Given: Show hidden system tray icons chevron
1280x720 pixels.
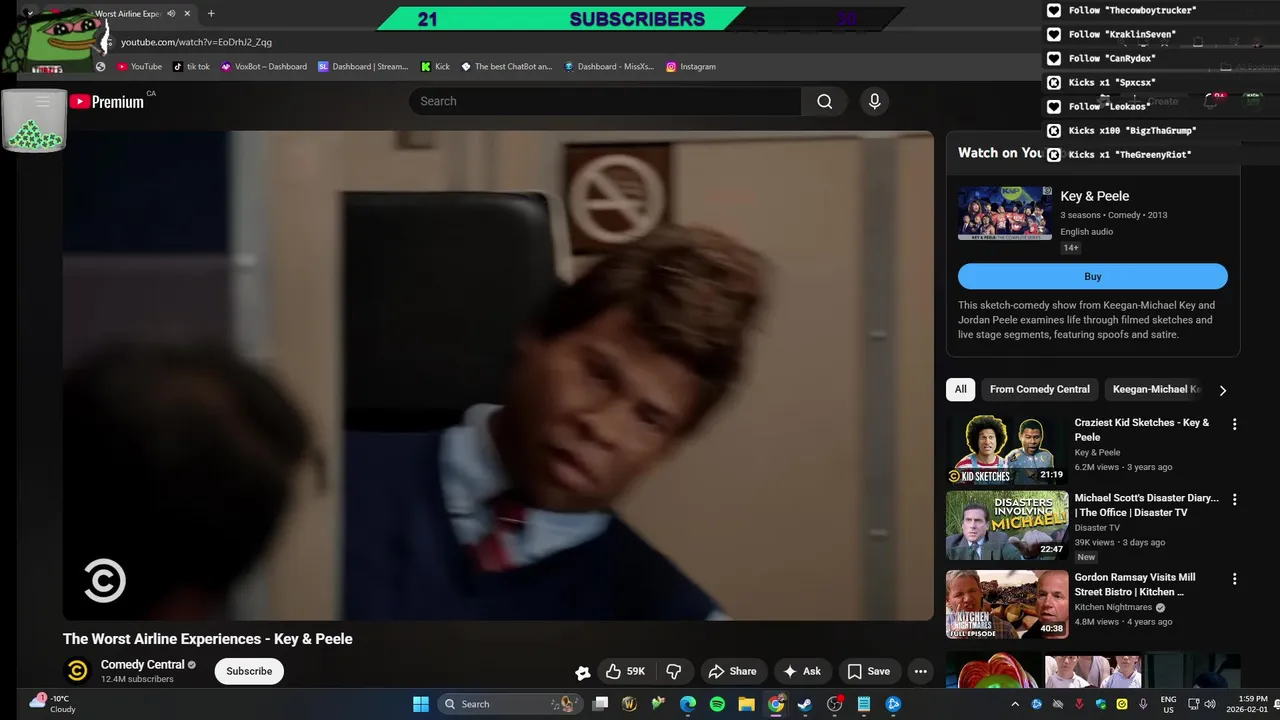Looking at the screenshot, I should tap(1014, 704).
